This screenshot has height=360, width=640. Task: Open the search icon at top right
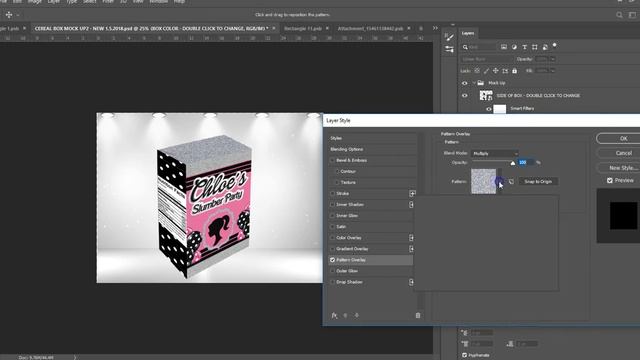[619, 15]
